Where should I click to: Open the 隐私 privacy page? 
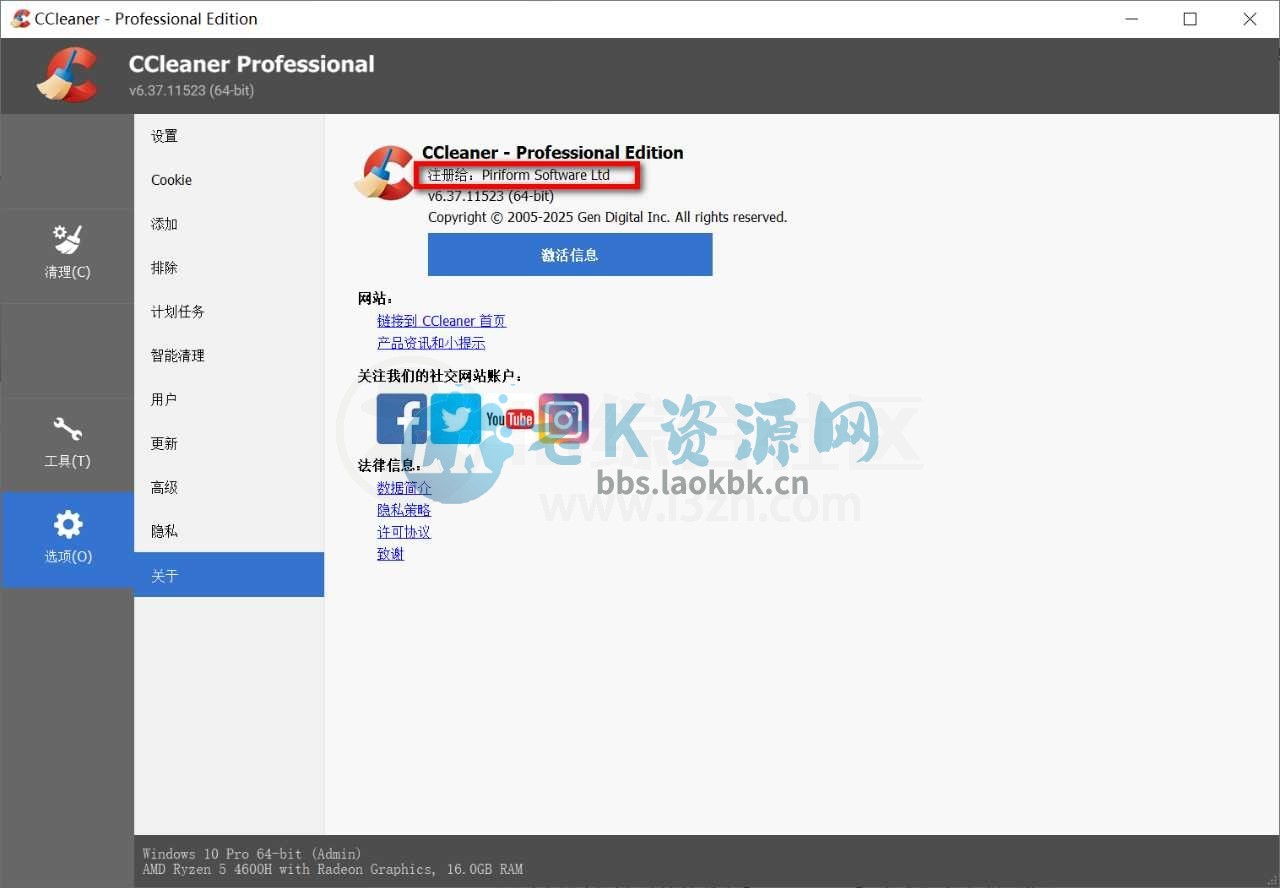[229, 531]
